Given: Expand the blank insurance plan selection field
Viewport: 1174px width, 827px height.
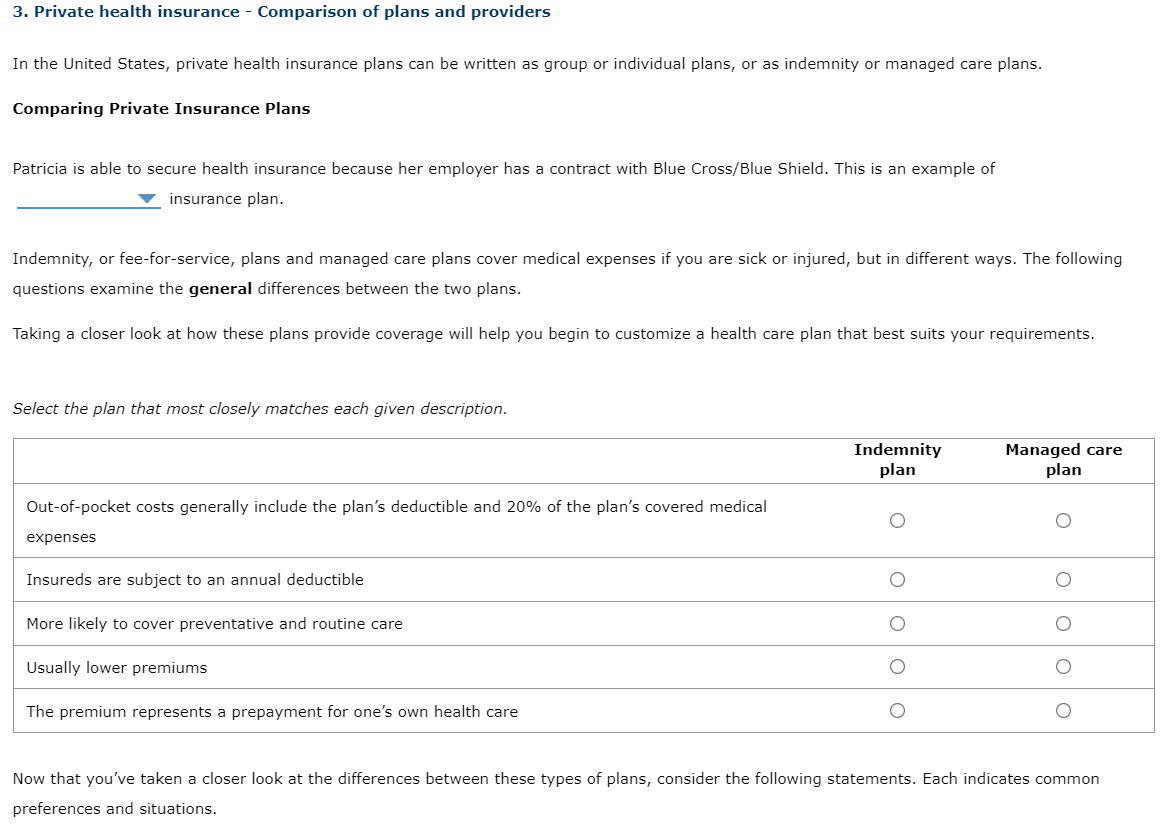Looking at the screenshot, I should pos(88,199).
